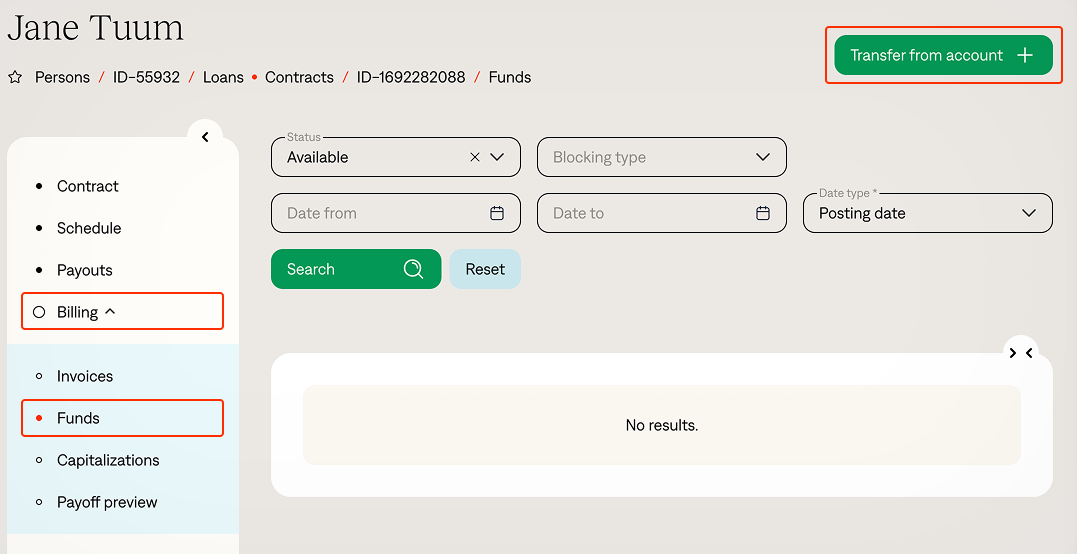Click the Persons breadcrumb link

62,77
